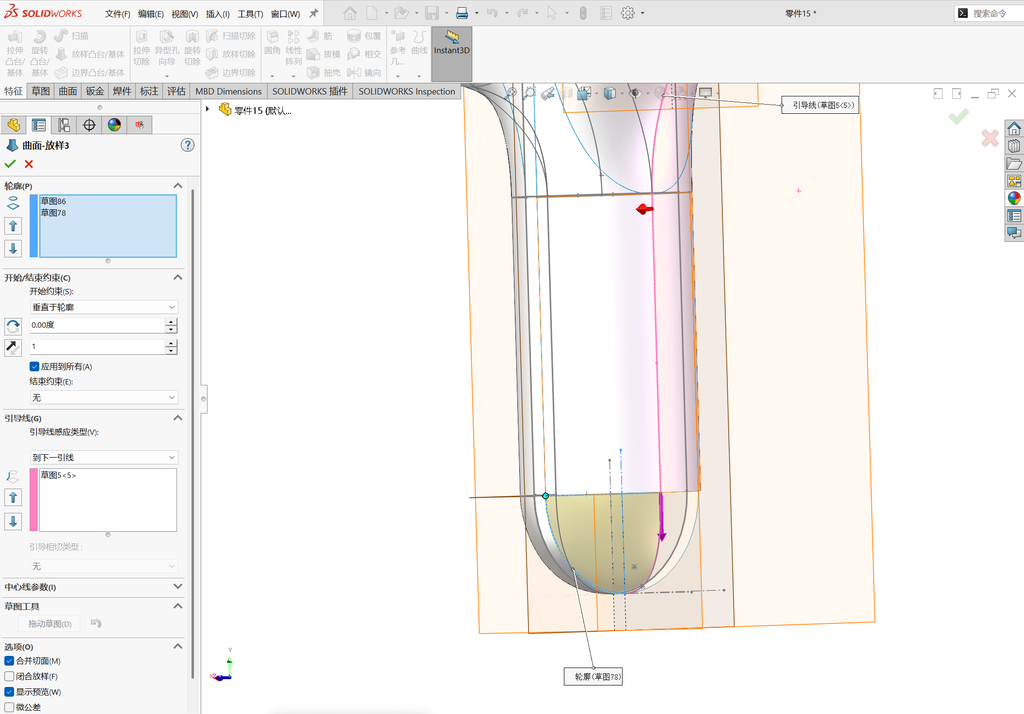The height and width of the screenshot is (714, 1024).
Task: Collapse the 开始/结束约束 section
Action: [x=178, y=278]
